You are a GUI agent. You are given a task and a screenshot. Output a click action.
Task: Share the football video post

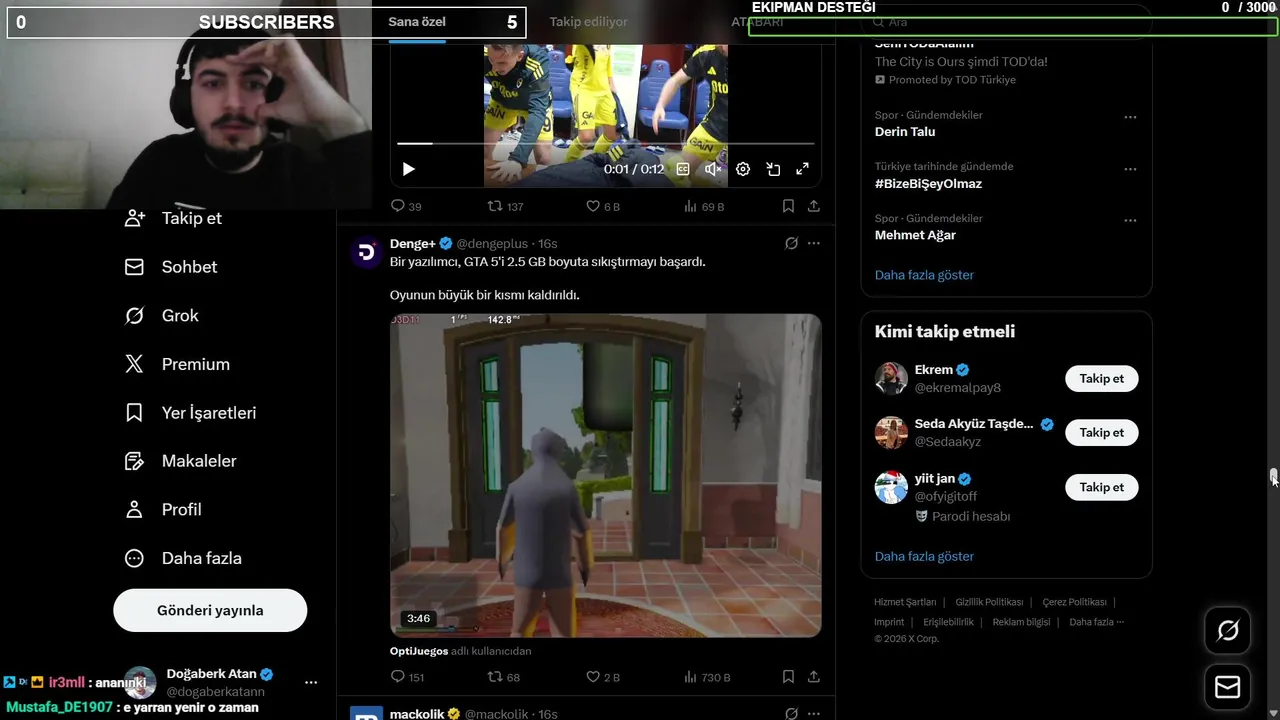click(x=814, y=206)
